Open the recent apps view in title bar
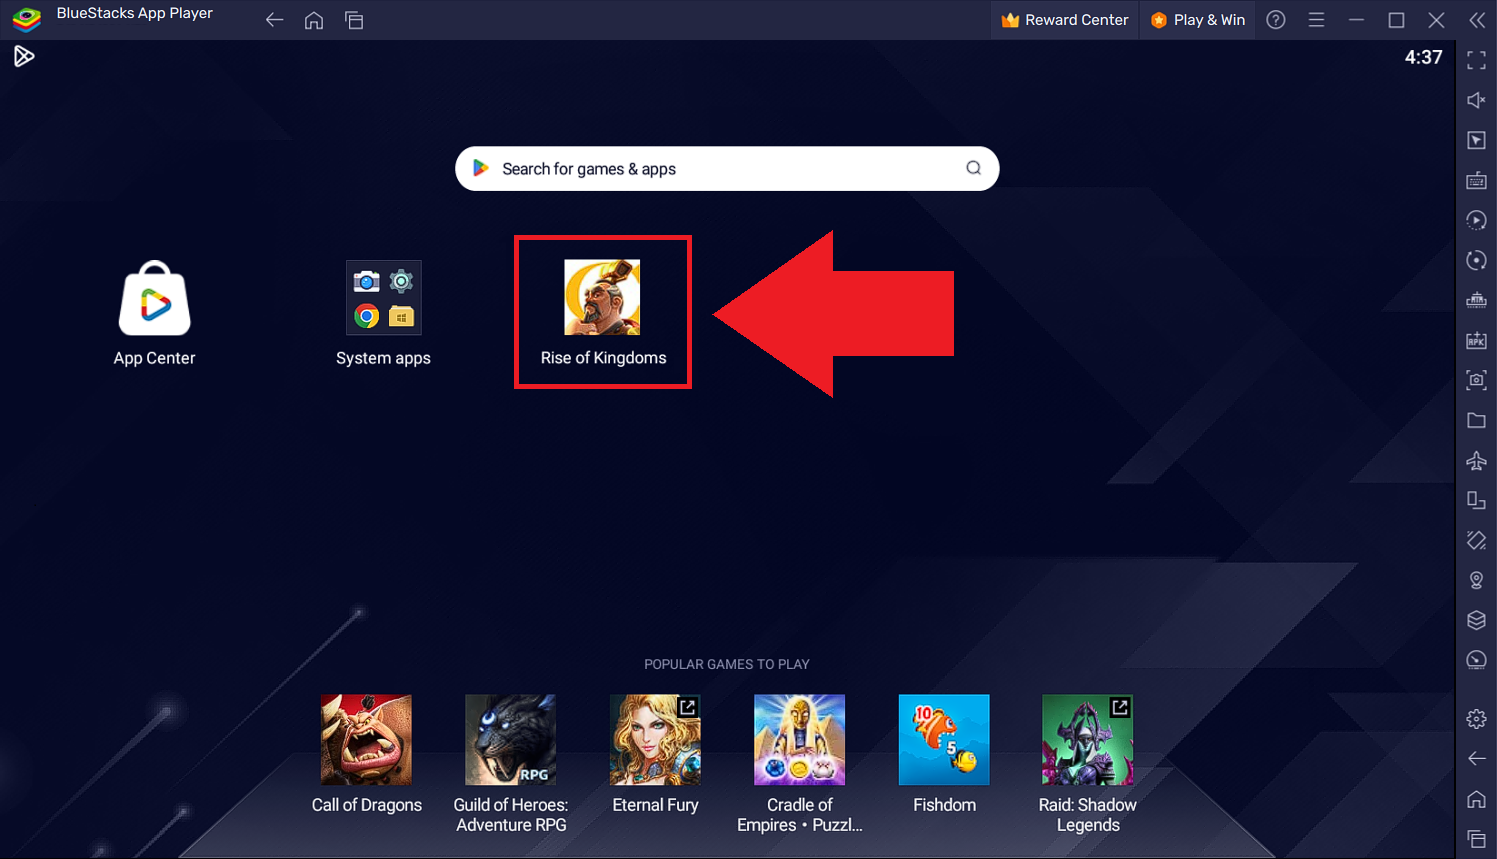This screenshot has width=1497, height=859. pyautogui.click(x=354, y=20)
